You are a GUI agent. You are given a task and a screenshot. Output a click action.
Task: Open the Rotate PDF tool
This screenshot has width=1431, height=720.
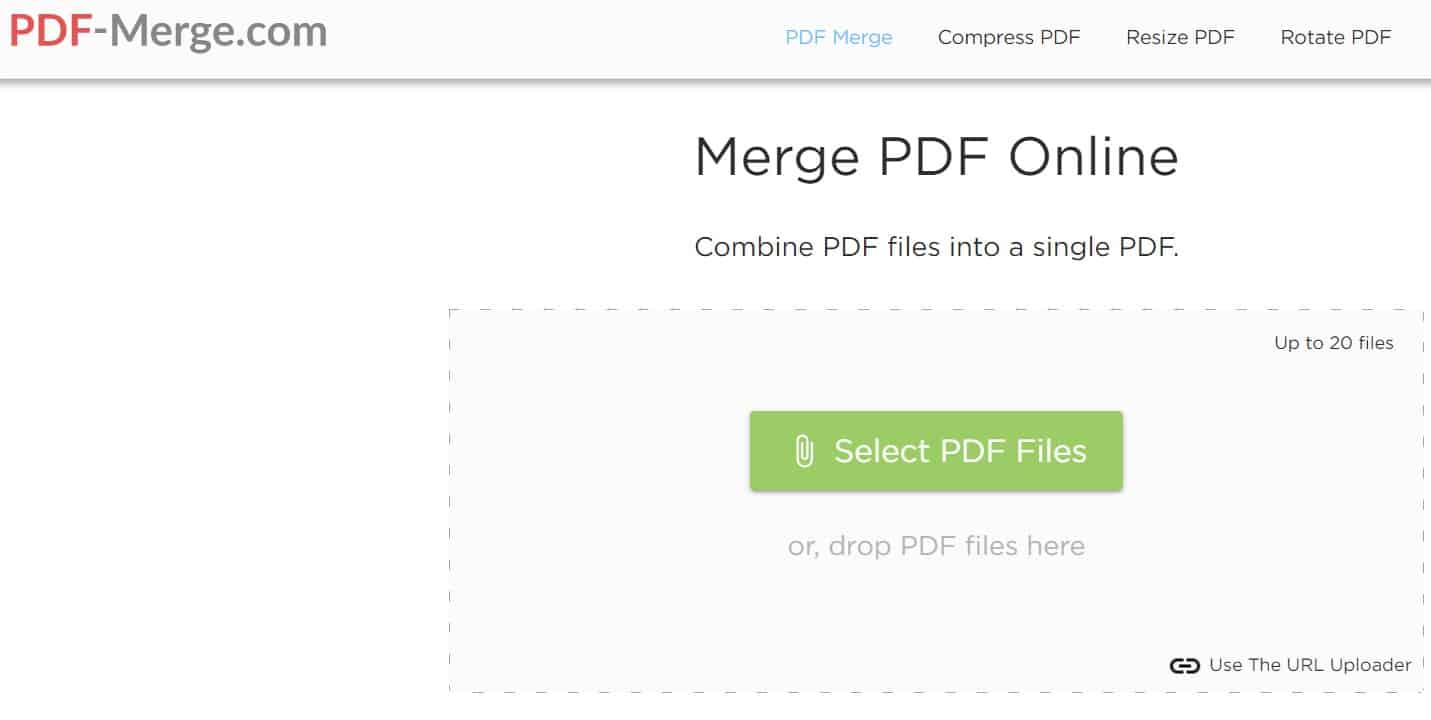pos(1335,38)
